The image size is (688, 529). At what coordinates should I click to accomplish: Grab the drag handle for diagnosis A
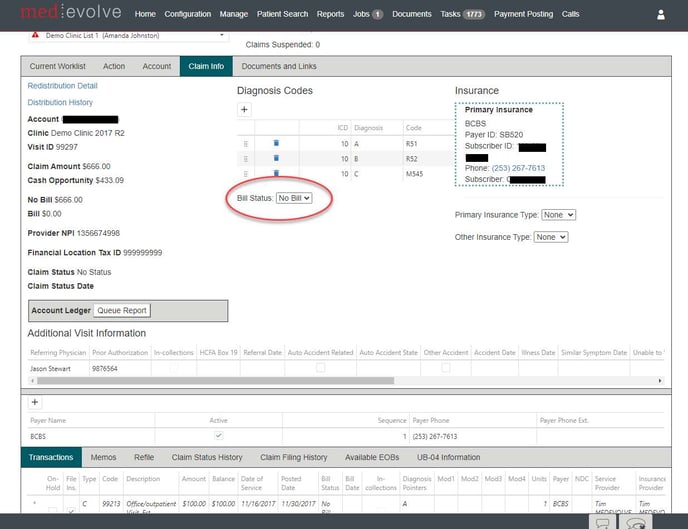(245, 143)
